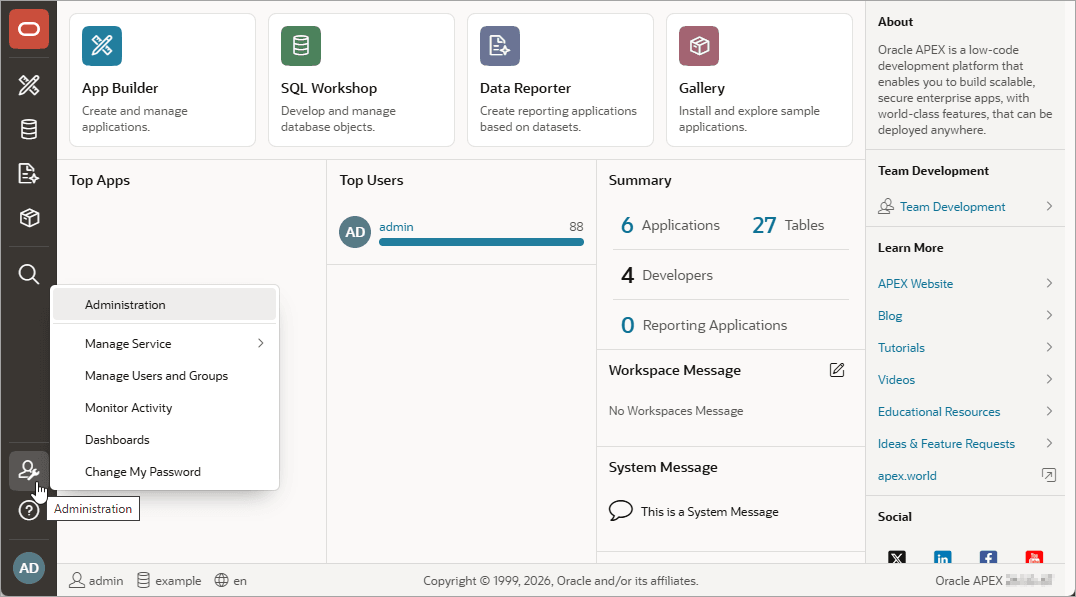Image resolution: width=1076 pixels, height=597 pixels.
Task: Select Administration in the popup menu
Action: (165, 305)
